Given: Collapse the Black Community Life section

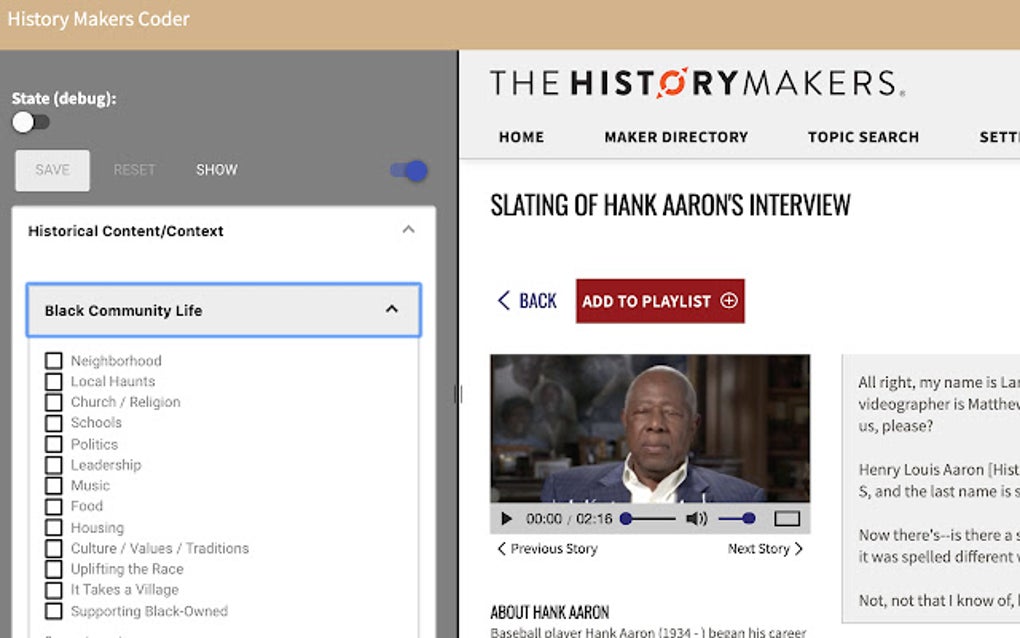Looking at the screenshot, I should tap(224, 310).
